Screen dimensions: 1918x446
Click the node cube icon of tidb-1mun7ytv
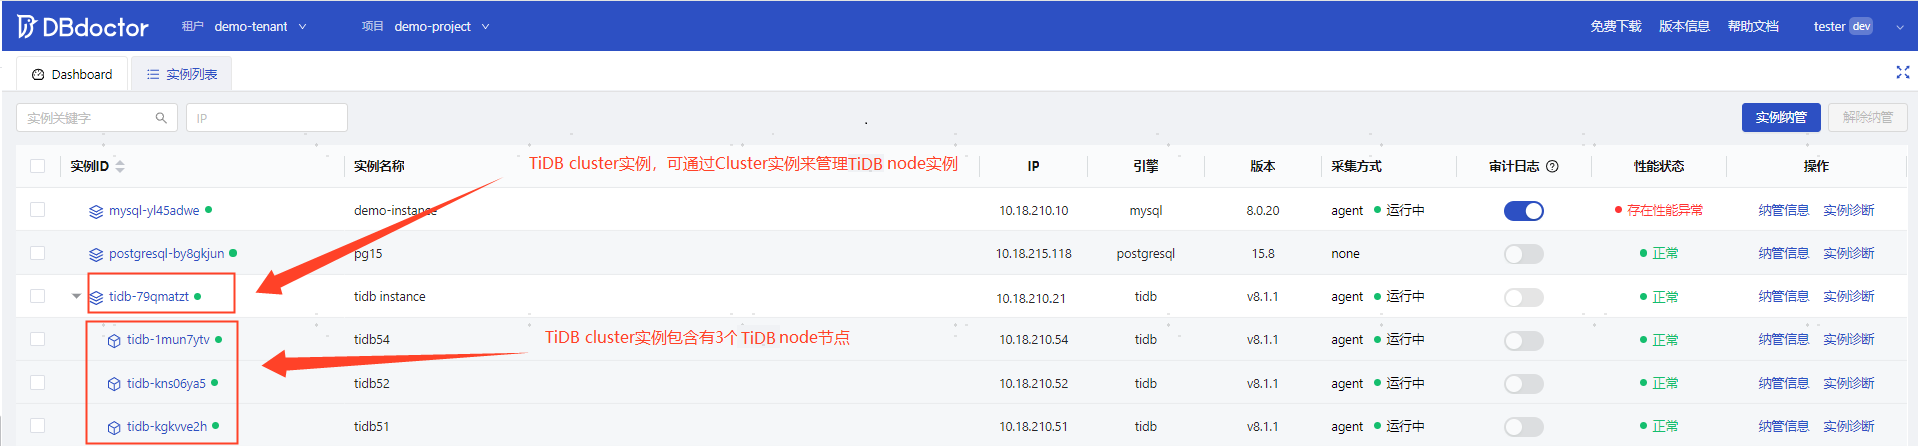(114, 340)
